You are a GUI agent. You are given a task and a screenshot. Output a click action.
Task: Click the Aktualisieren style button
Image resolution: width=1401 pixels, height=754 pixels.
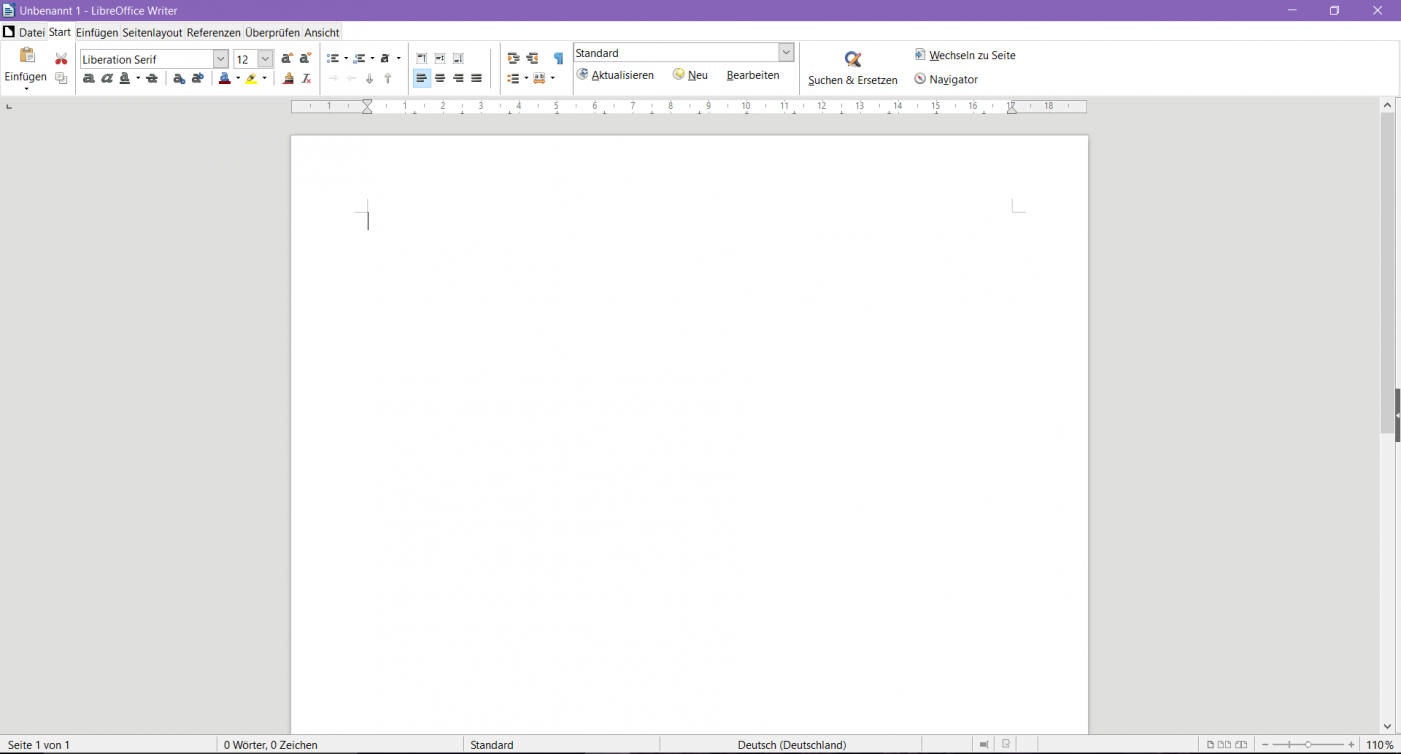[615, 75]
